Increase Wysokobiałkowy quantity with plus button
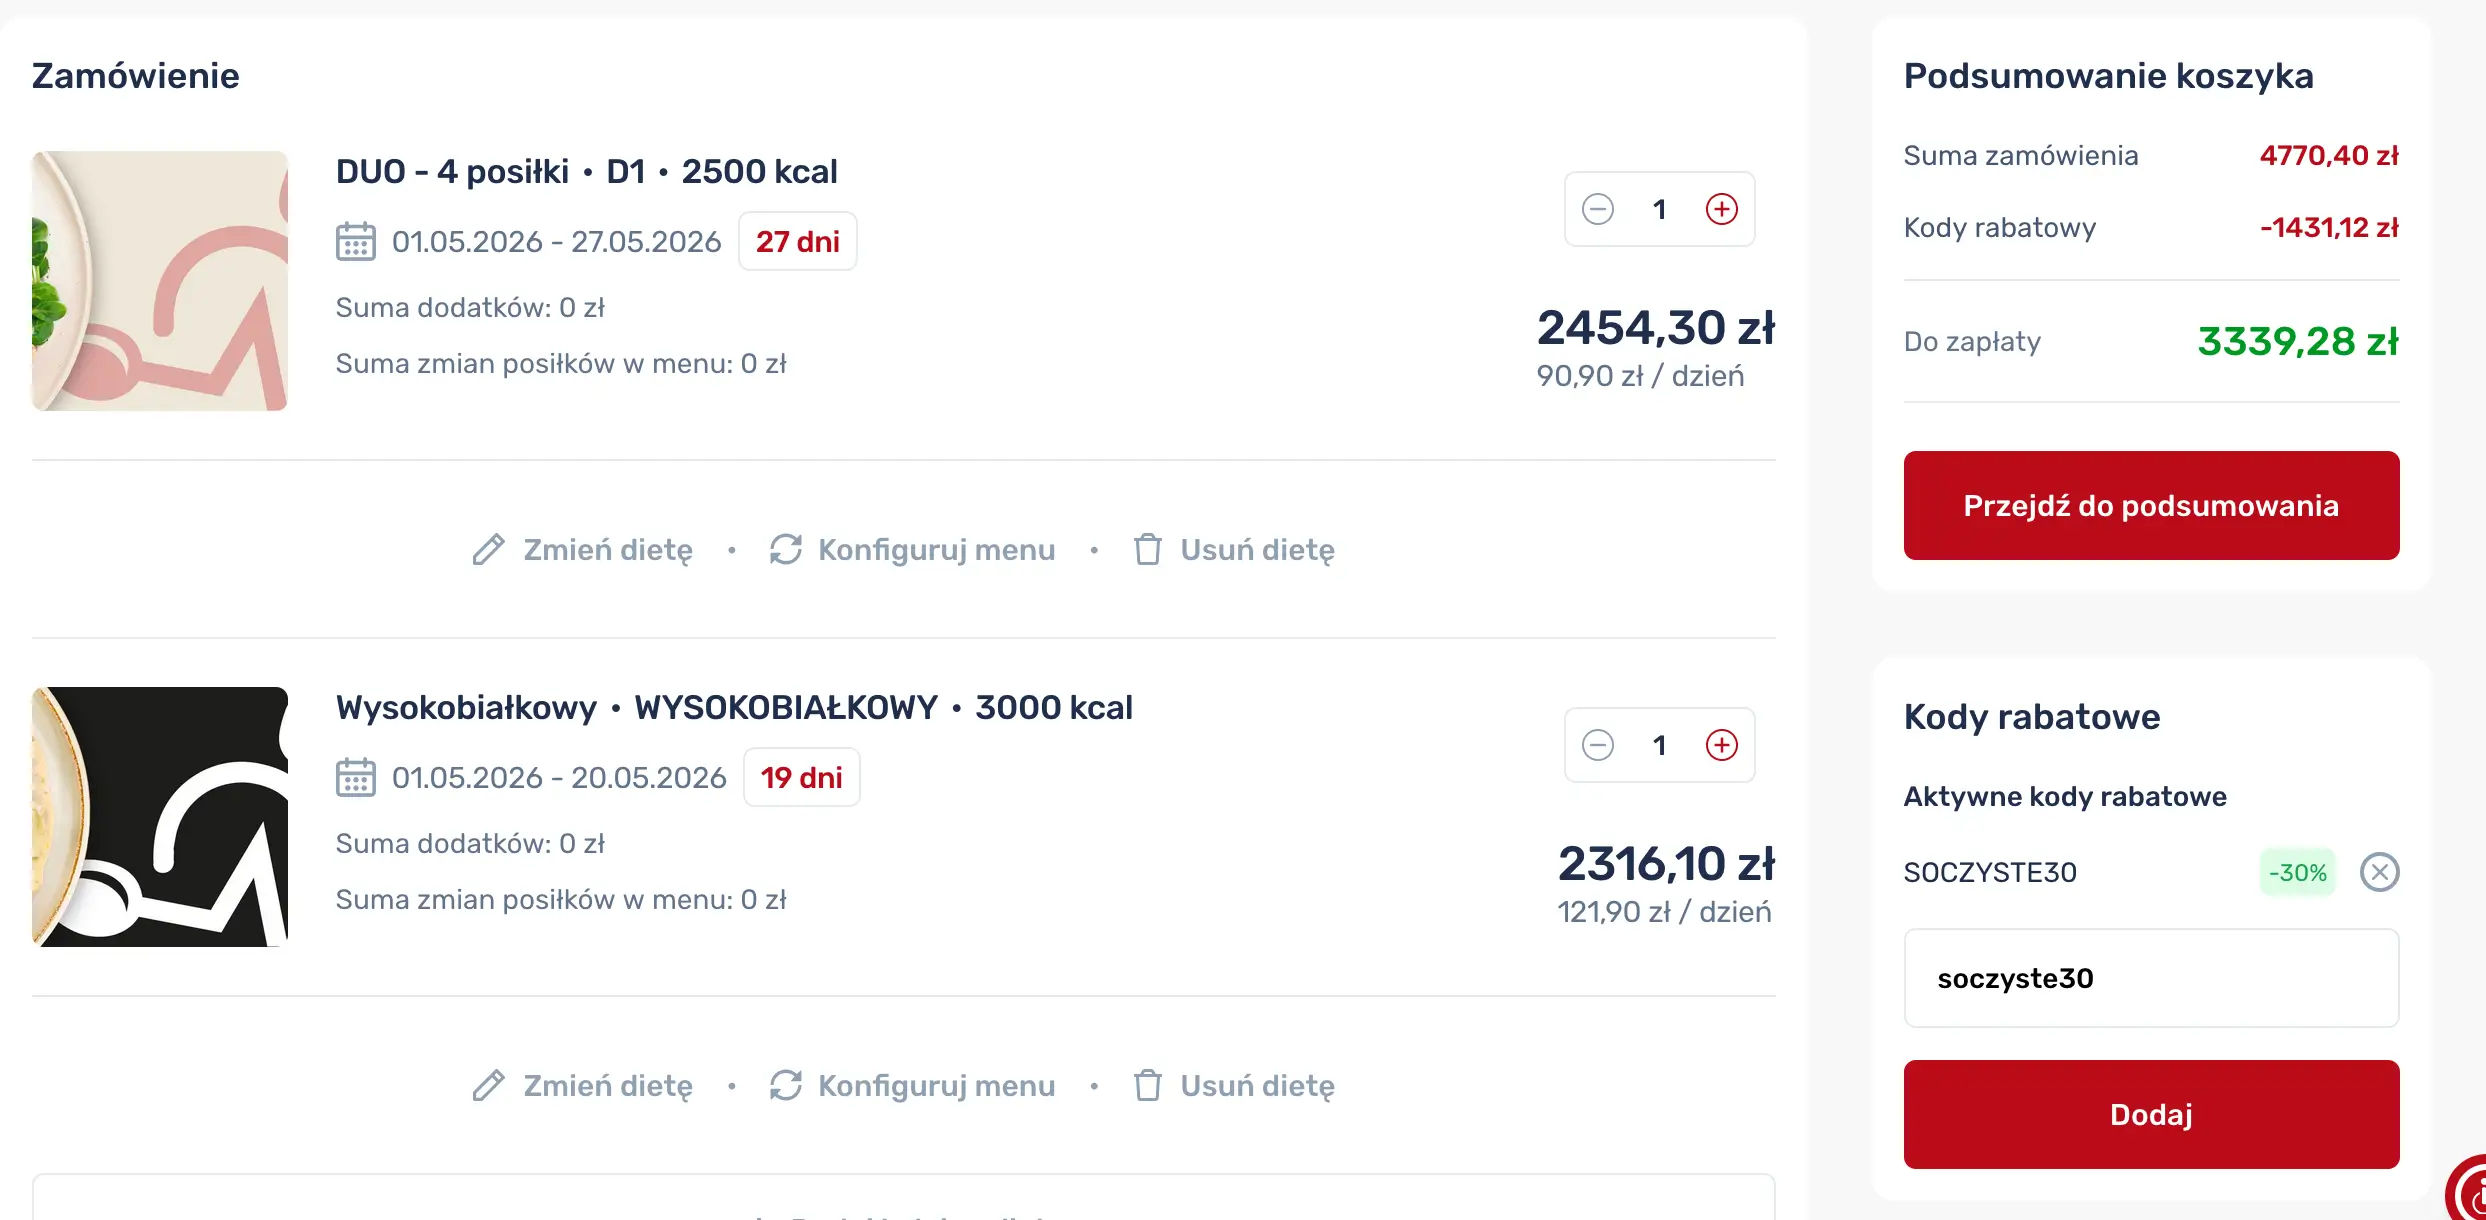2486x1220 pixels. tap(1722, 745)
